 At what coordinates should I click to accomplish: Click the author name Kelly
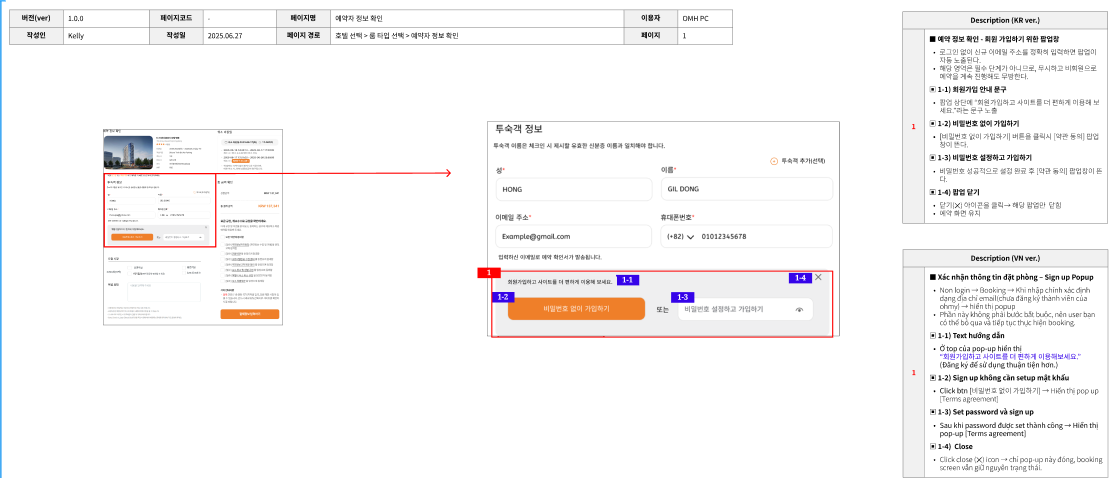click(x=76, y=36)
